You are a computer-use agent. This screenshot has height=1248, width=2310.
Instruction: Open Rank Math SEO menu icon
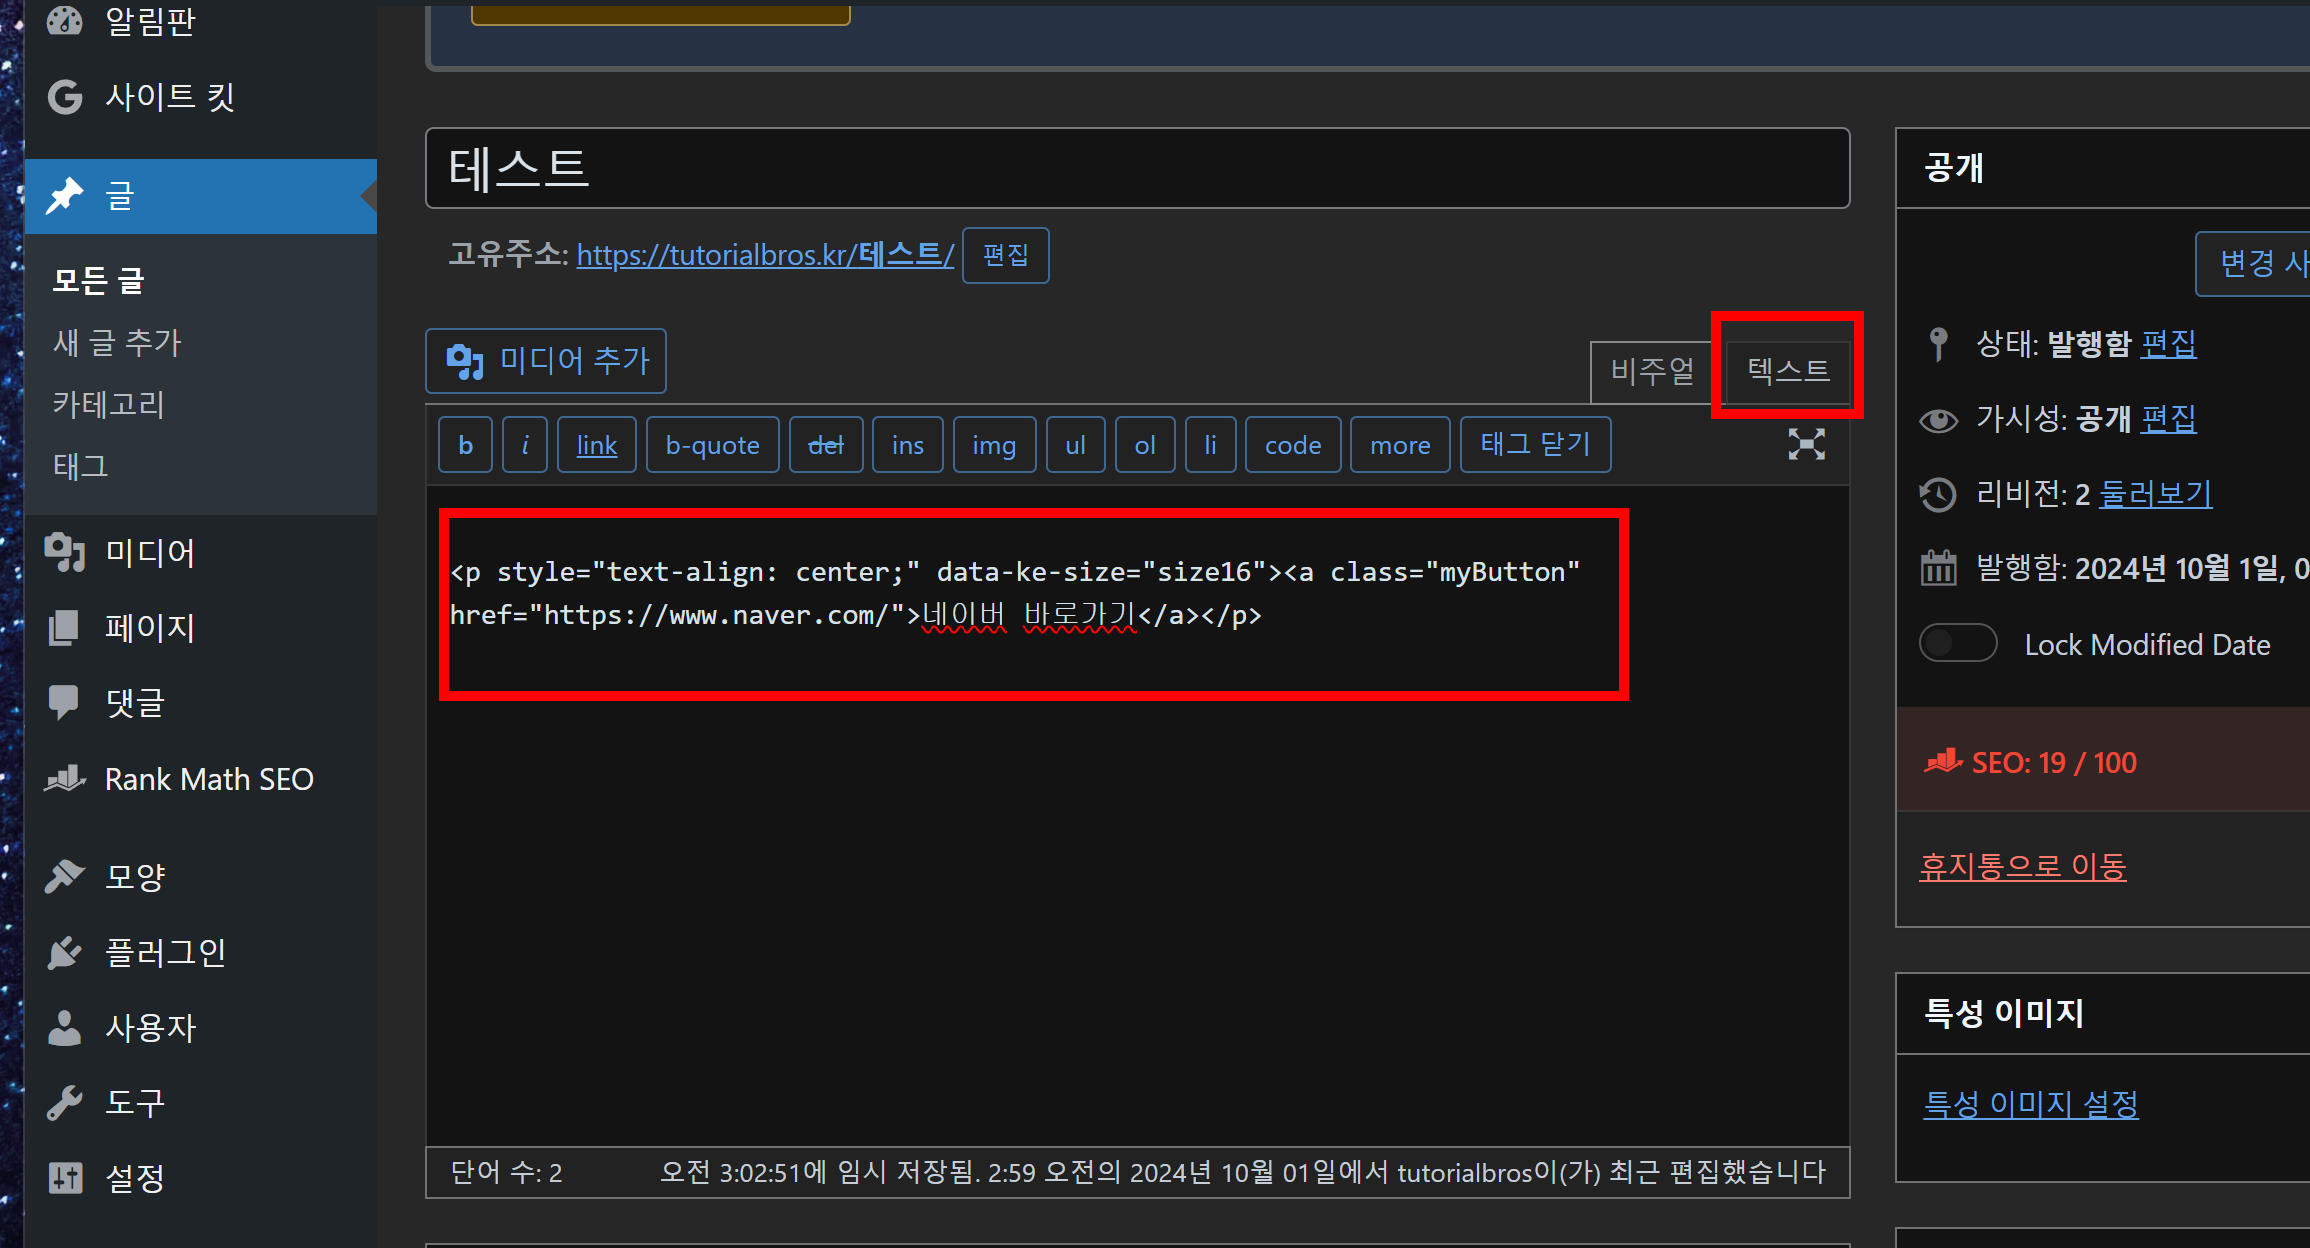[x=65, y=779]
